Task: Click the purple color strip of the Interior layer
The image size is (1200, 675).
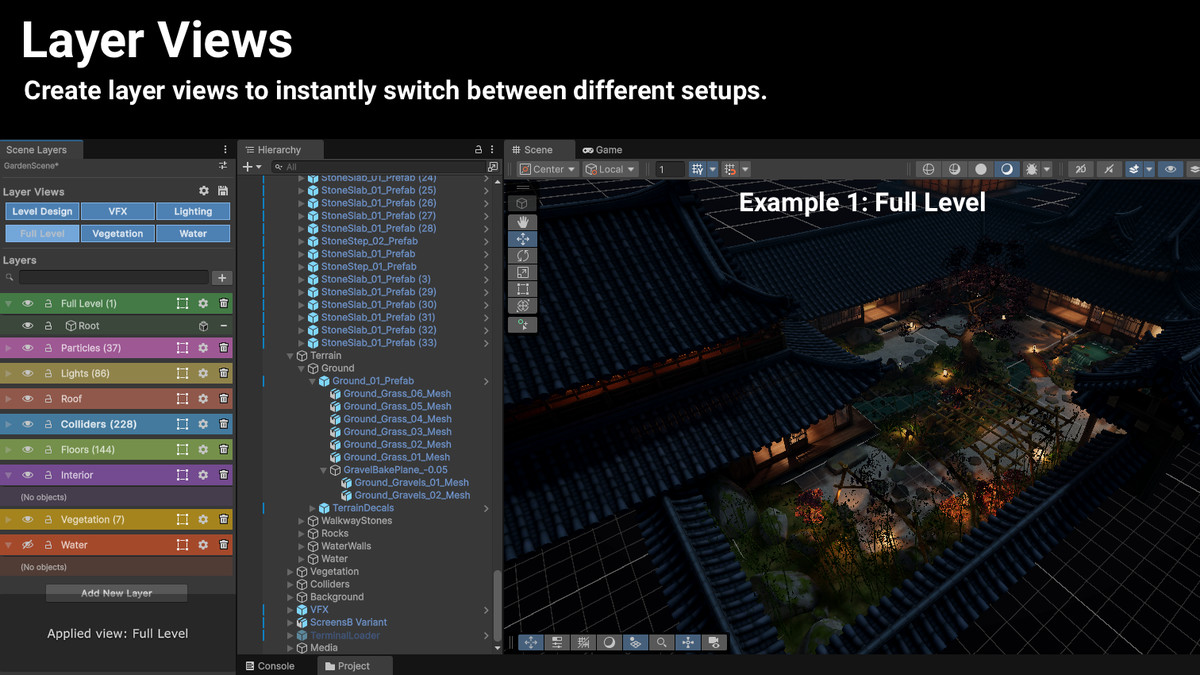Action: point(7,474)
